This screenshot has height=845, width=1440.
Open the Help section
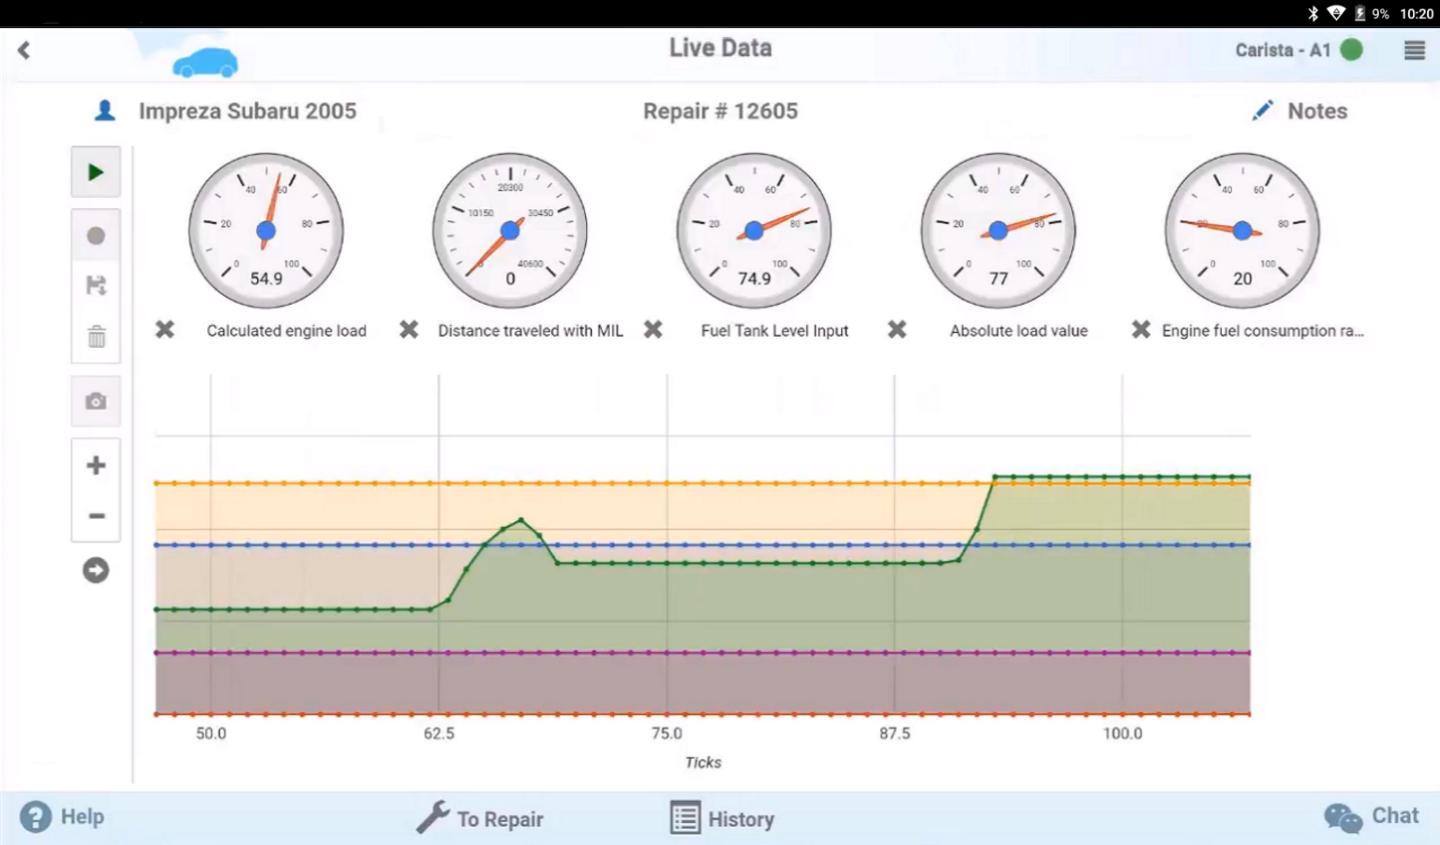pos(62,817)
